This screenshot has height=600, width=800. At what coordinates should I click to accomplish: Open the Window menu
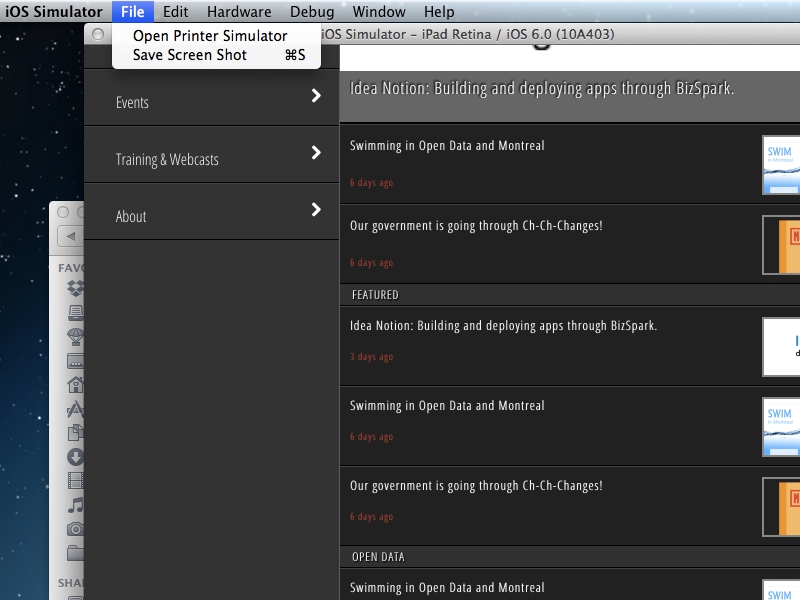(x=379, y=11)
